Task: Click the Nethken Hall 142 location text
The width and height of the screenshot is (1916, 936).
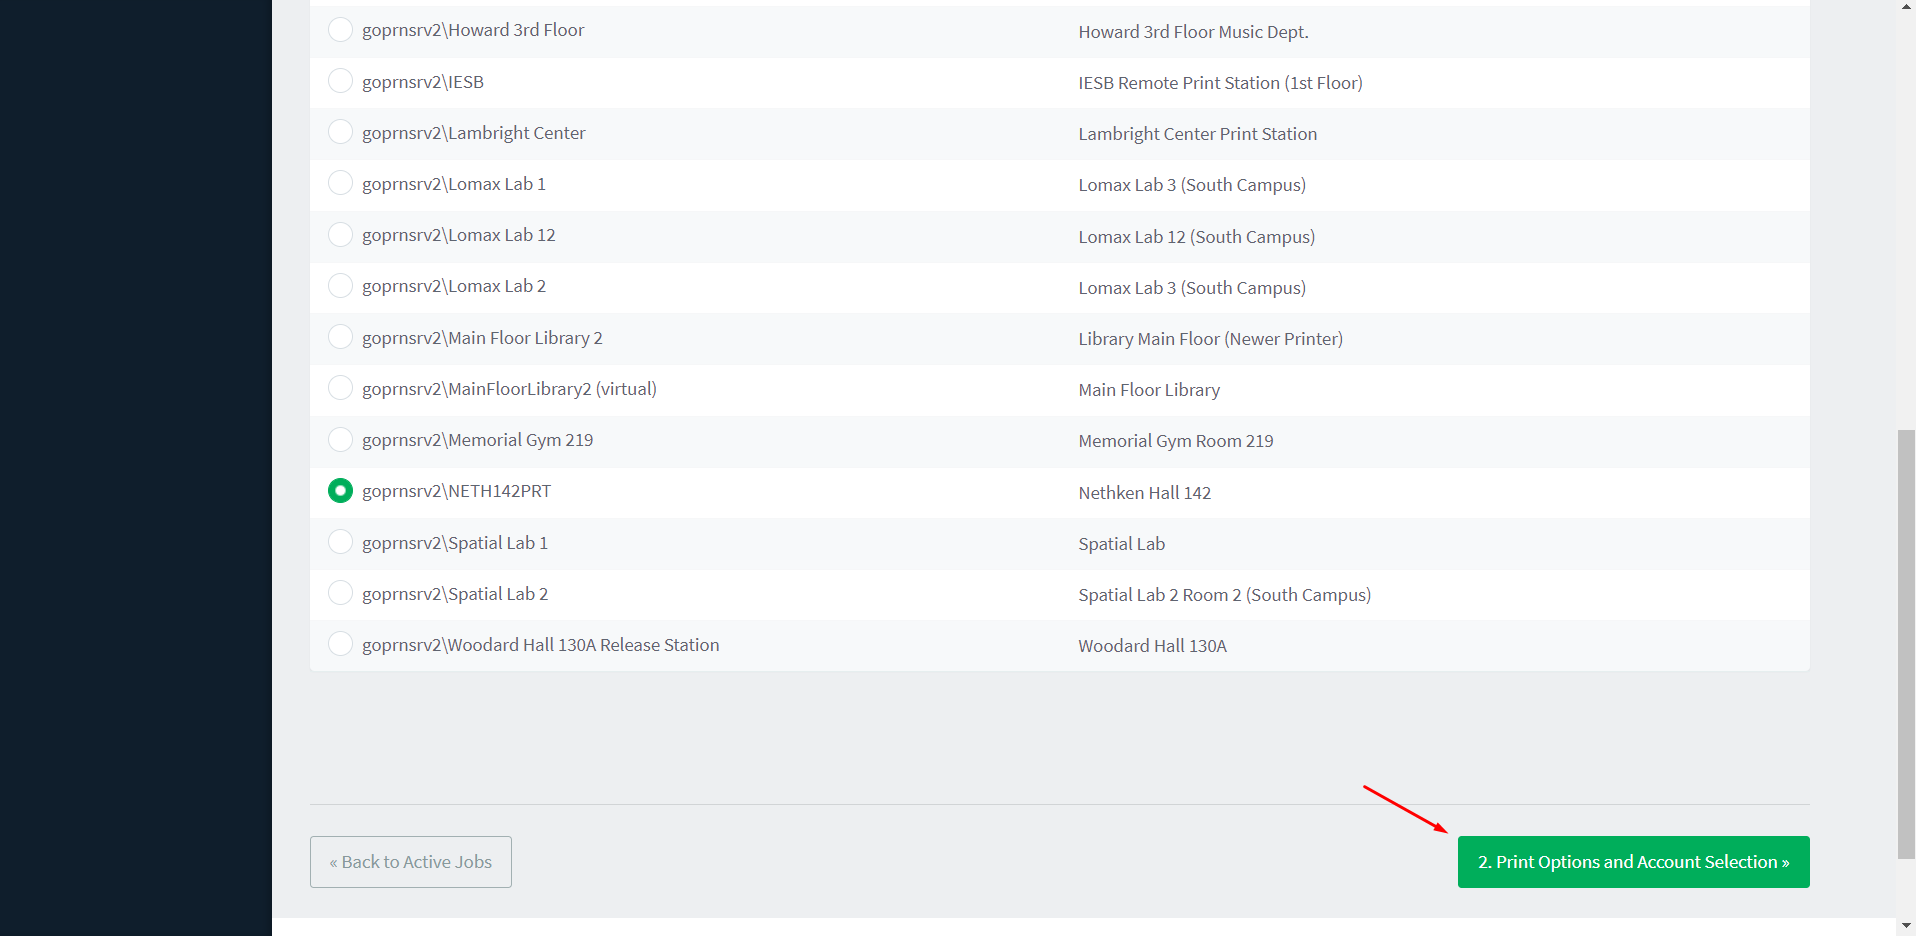Action: 1144,493
